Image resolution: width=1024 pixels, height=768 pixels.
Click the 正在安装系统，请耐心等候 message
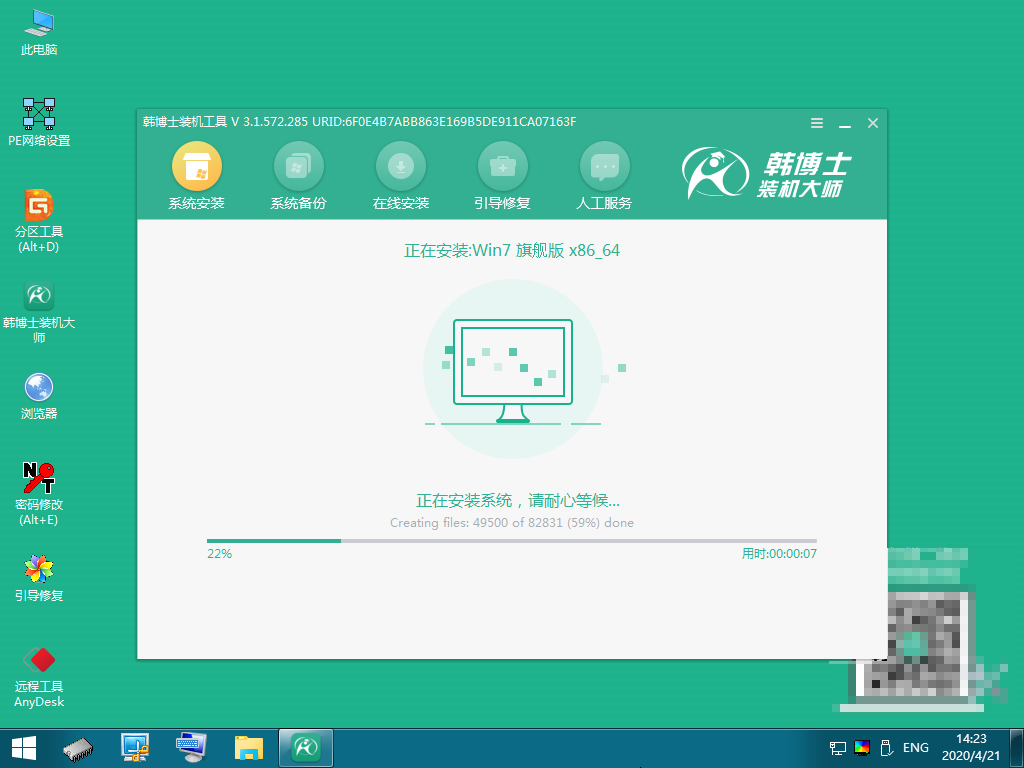pos(518,501)
